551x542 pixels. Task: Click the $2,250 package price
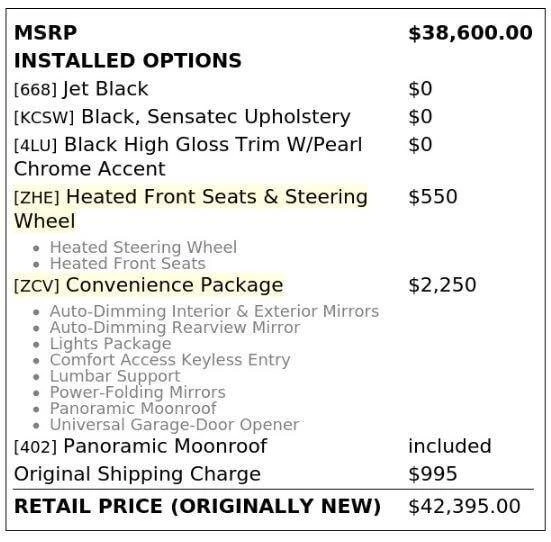442,285
